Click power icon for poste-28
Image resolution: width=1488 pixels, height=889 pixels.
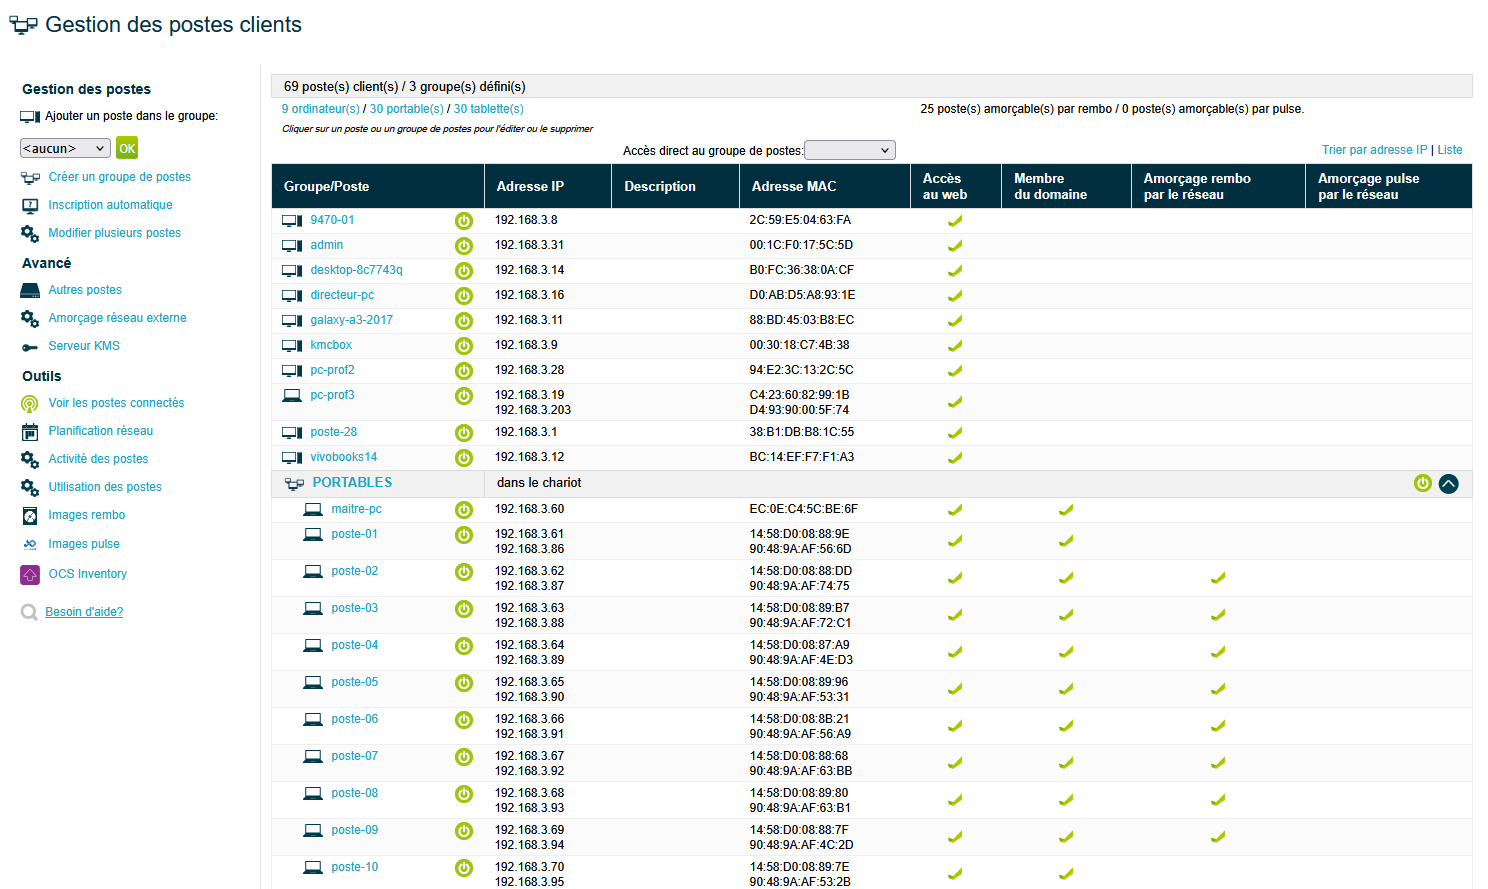coord(464,433)
